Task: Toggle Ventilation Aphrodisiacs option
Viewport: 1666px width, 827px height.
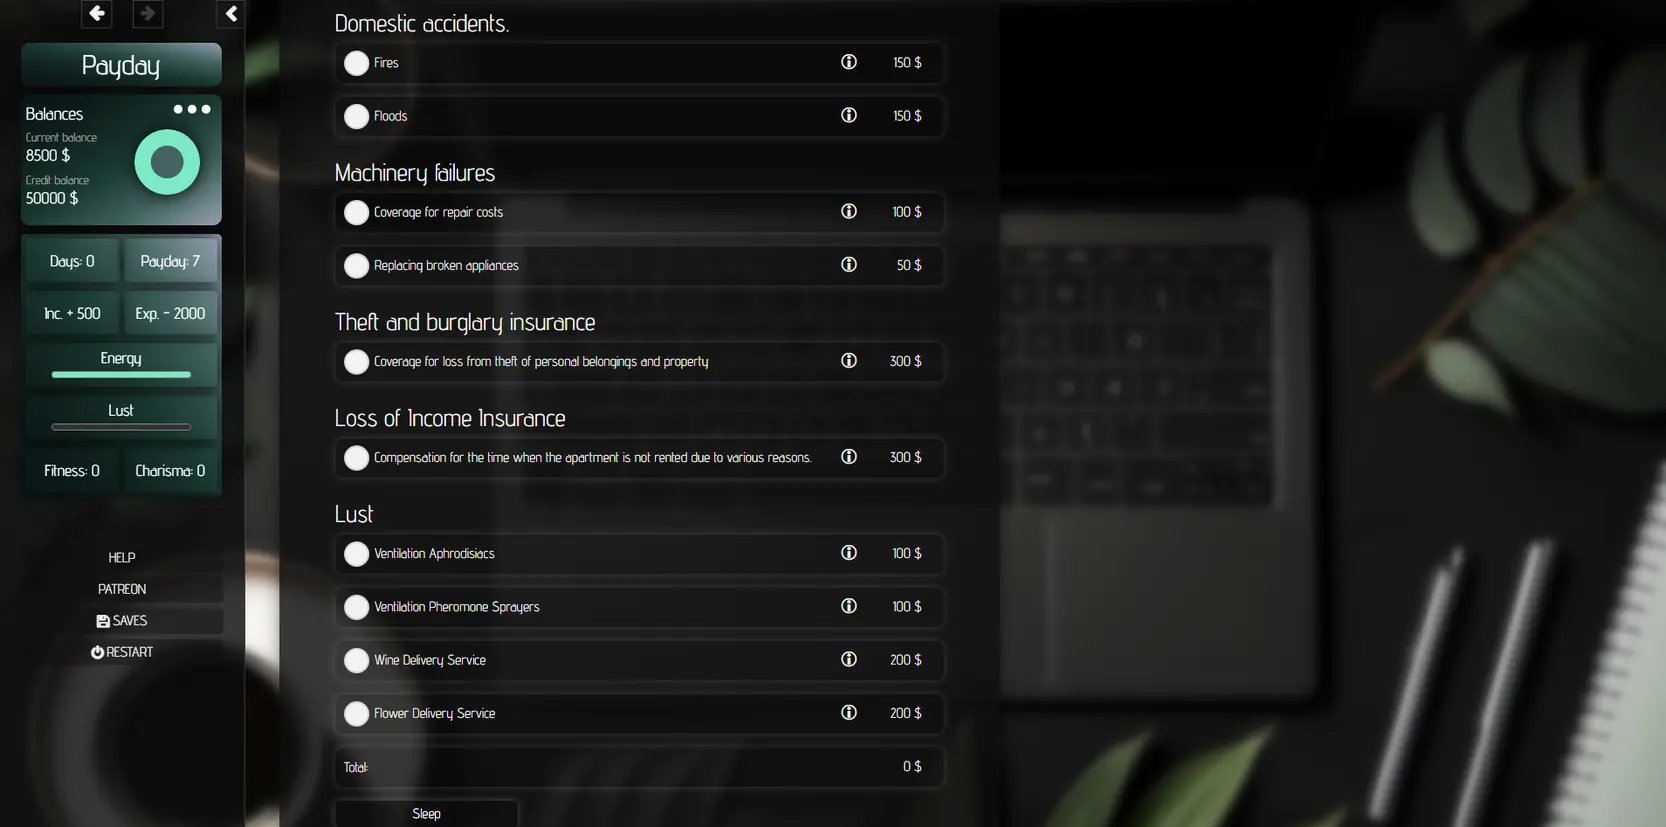Action: tap(356, 554)
